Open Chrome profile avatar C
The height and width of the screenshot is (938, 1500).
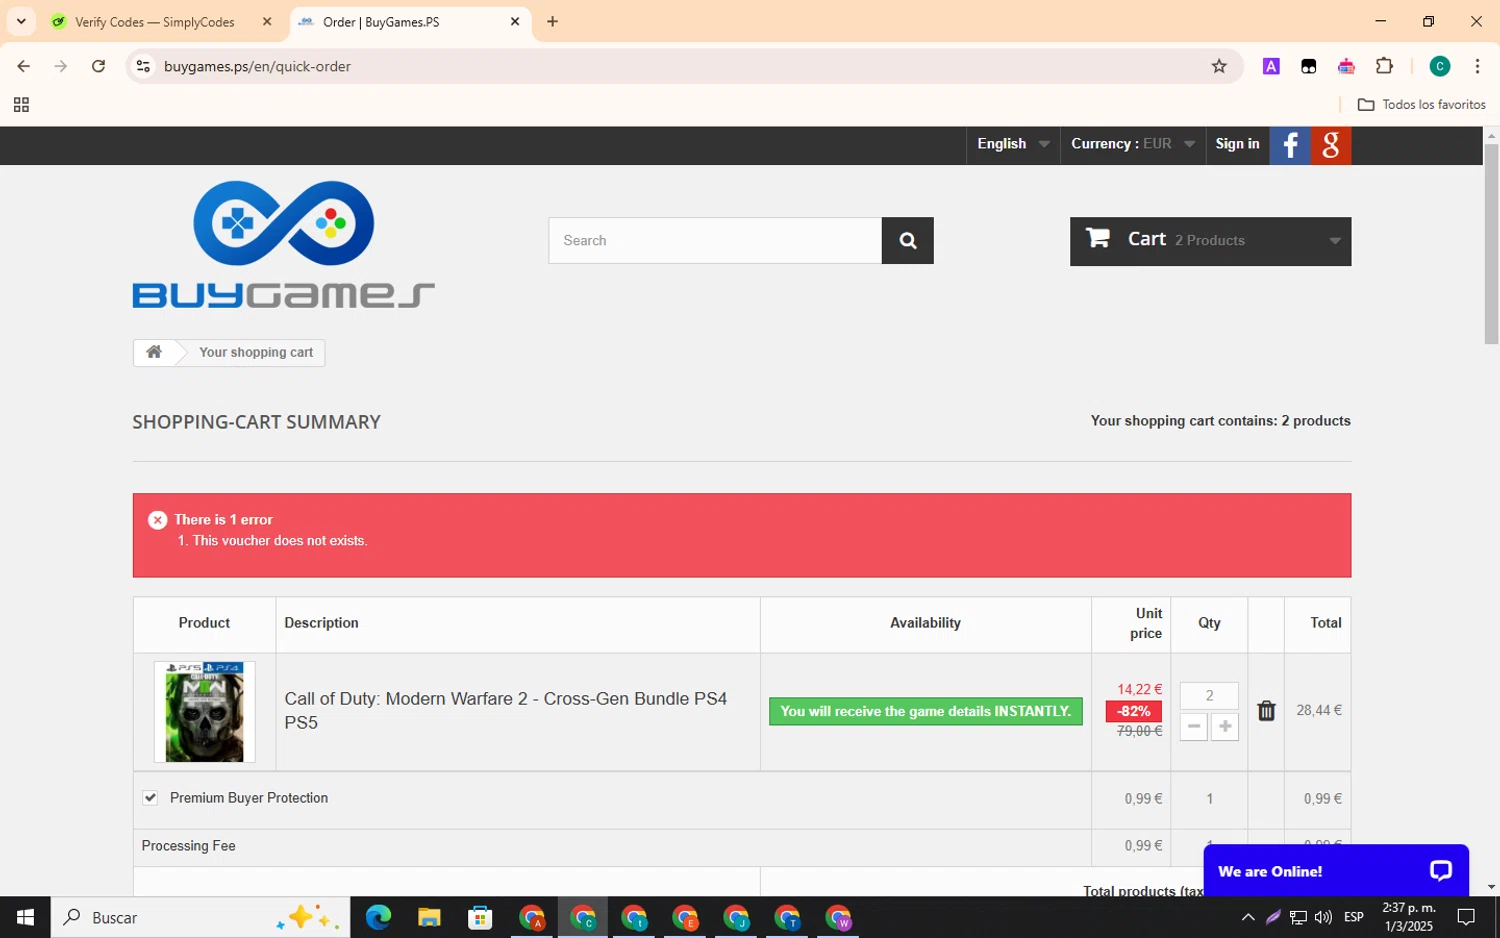point(1440,66)
